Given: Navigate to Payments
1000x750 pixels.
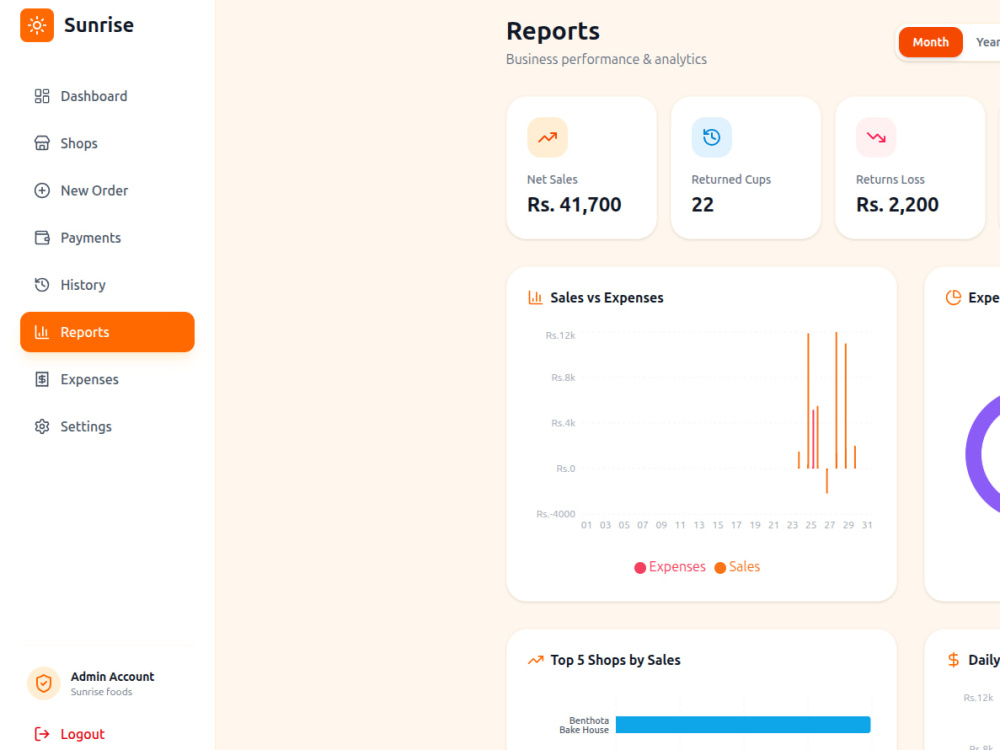Looking at the screenshot, I should 107,238.
